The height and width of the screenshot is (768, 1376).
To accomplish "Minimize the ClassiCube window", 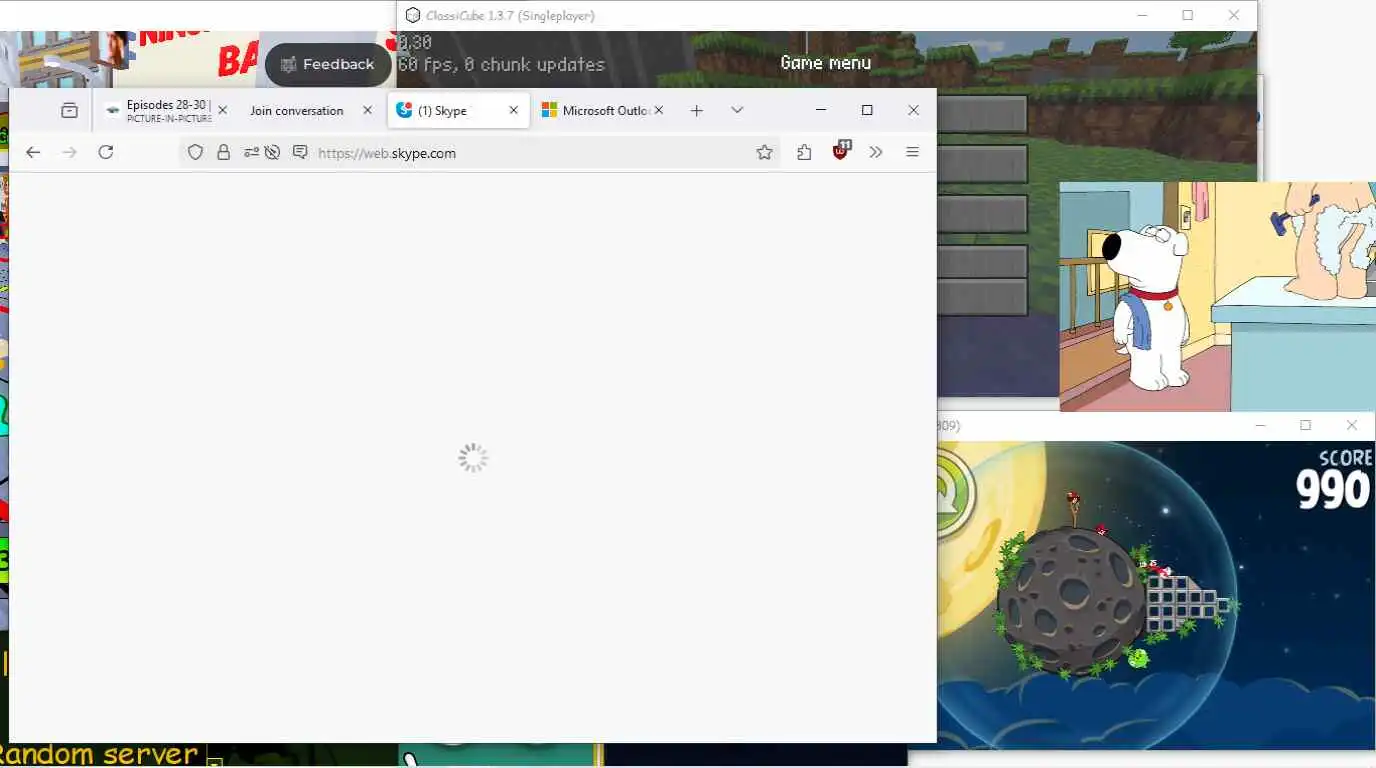I will [1142, 15].
